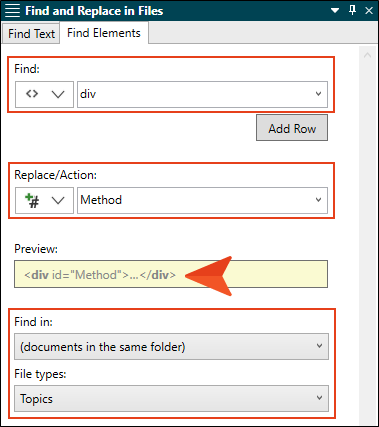Screen dimensions: 379x427
Task: Toggle the auto-hide pin icon
Action: (x=352, y=10)
